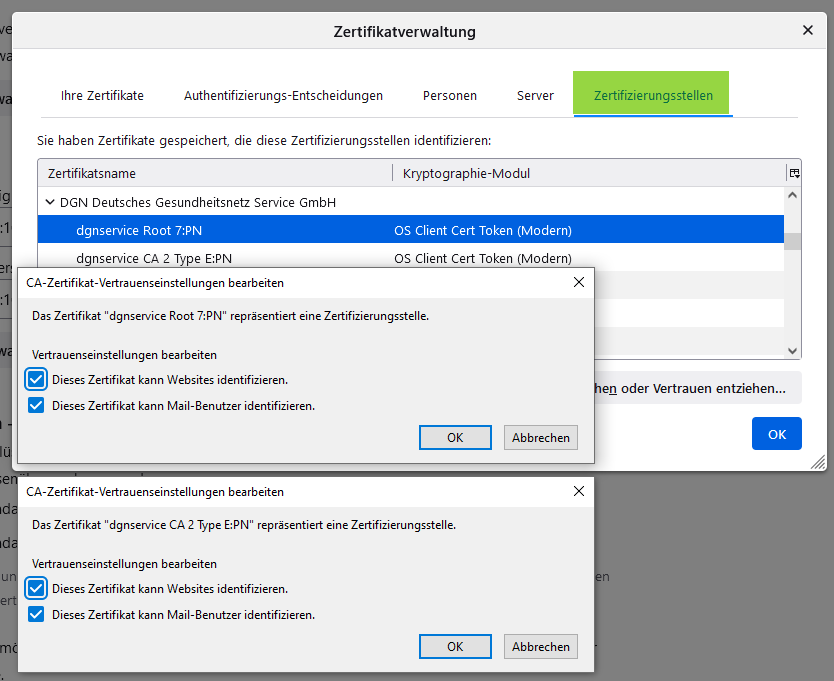Go to the Personen tab
The height and width of the screenshot is (681, 834).
449,95
